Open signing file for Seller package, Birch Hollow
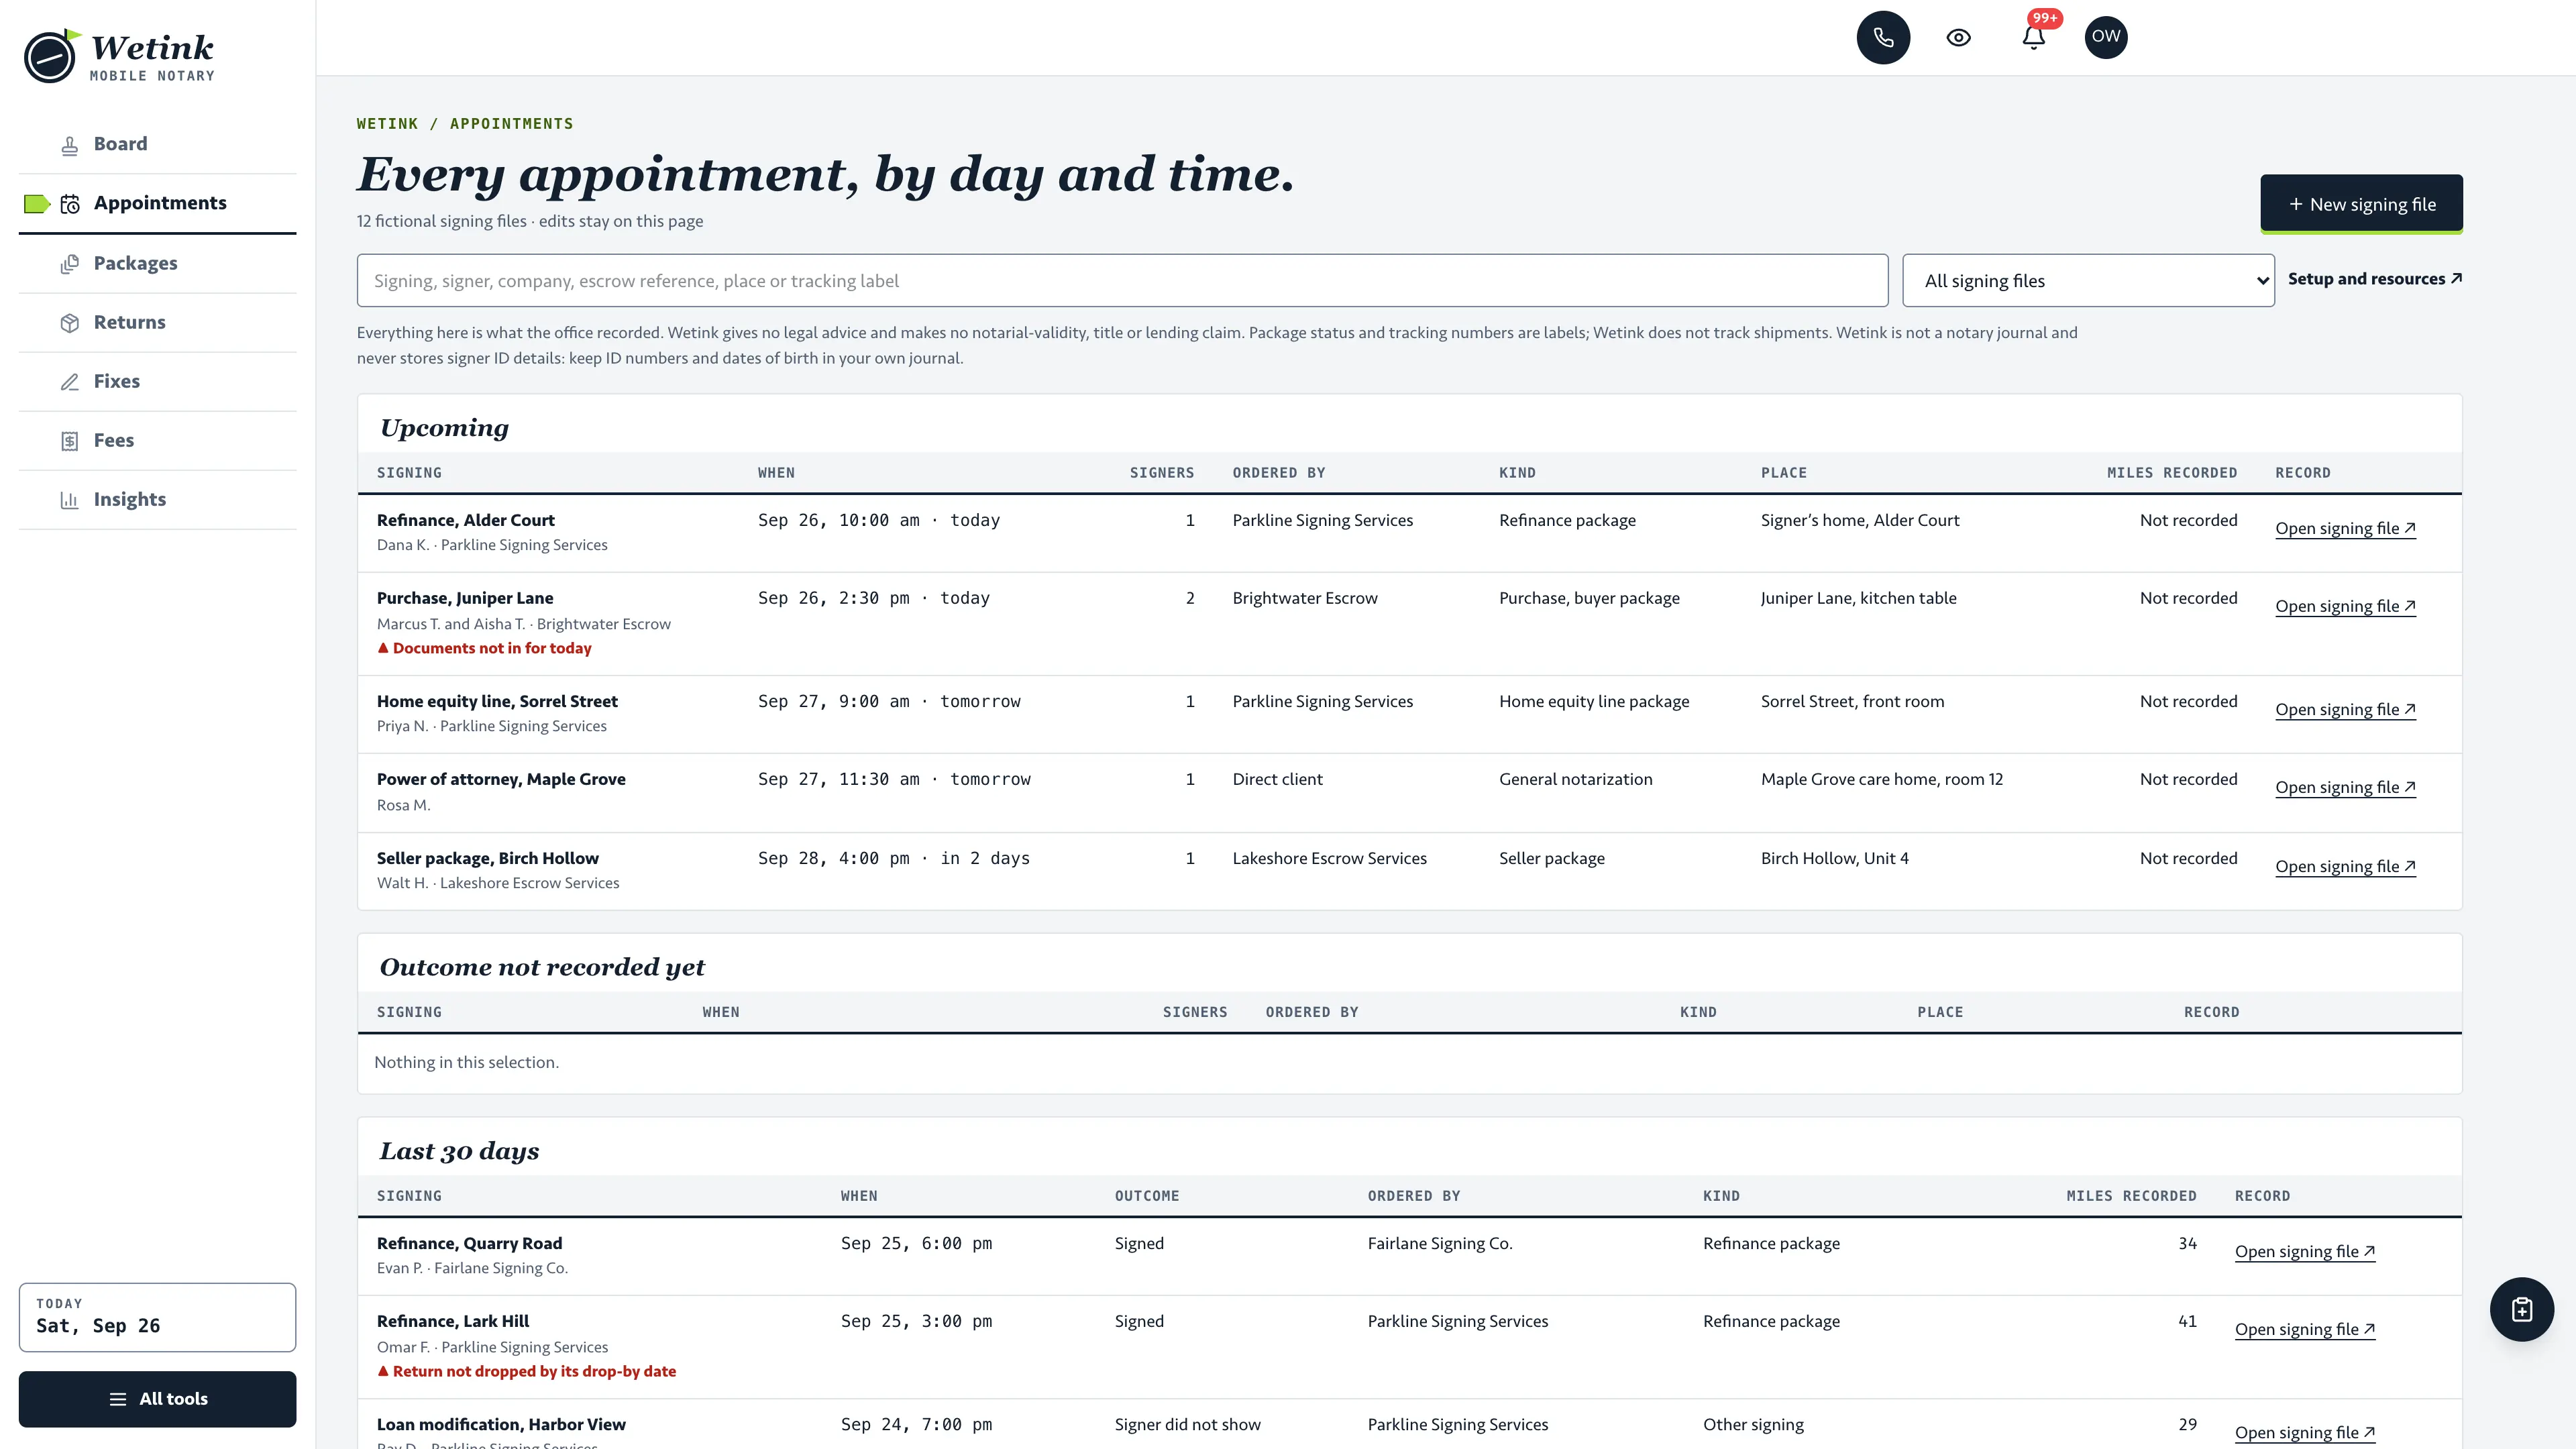 point(2345,866)
